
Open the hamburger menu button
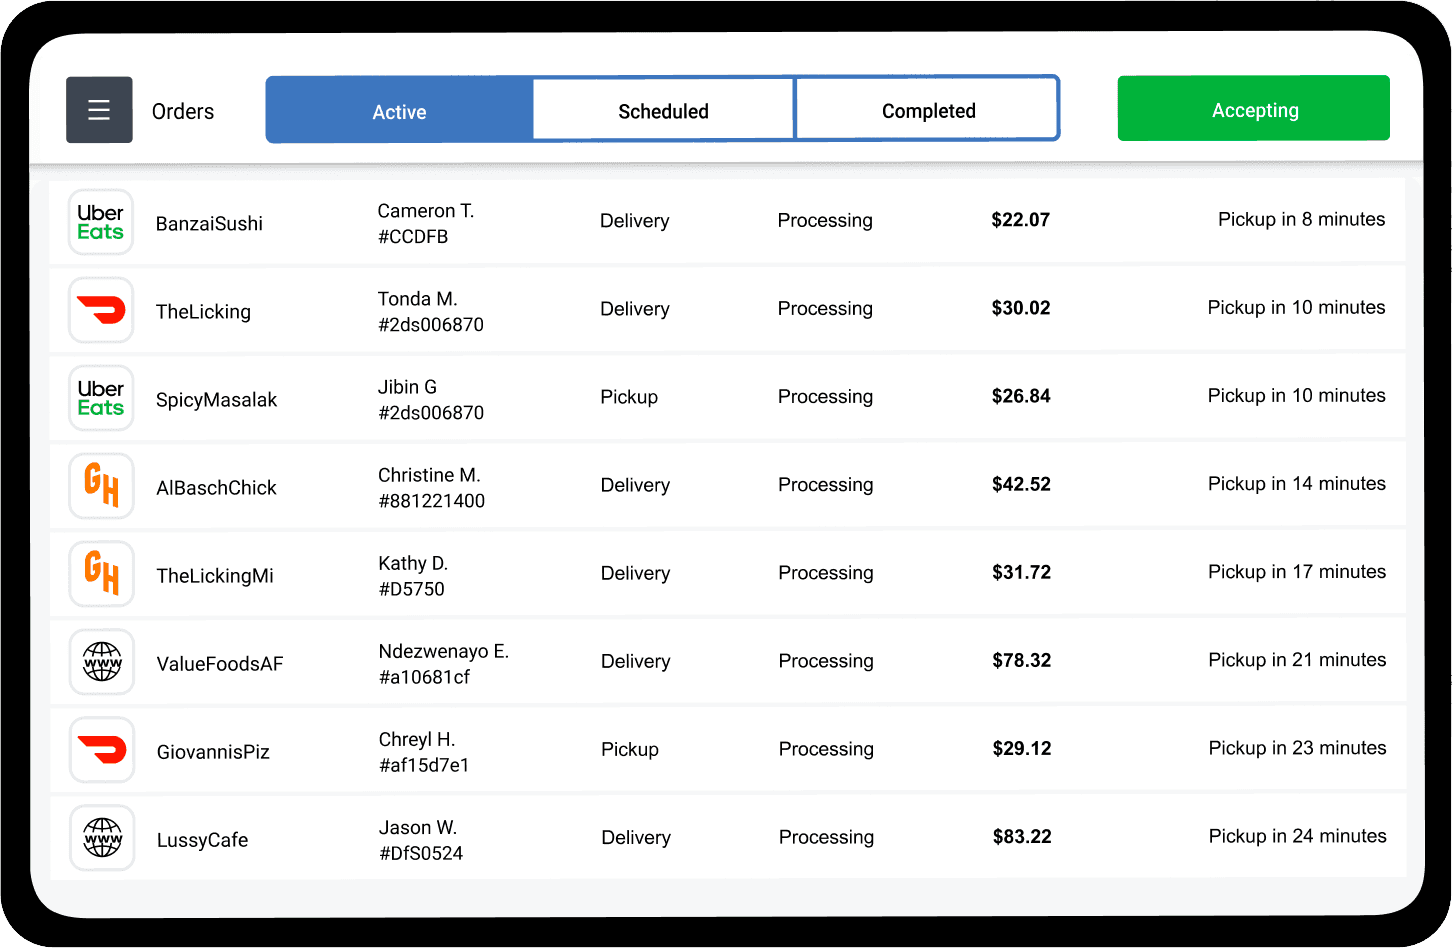tap(99, 110)
